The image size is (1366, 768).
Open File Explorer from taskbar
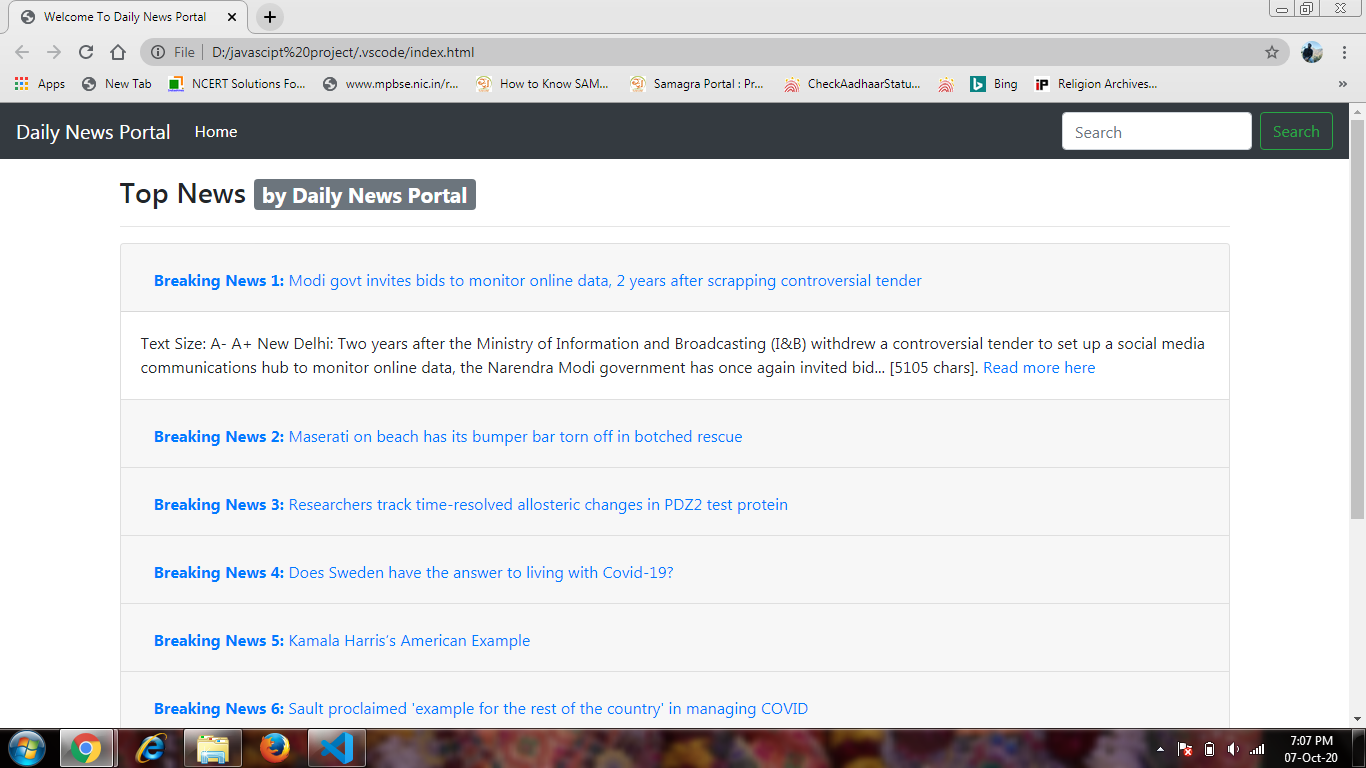coord(213,748)
